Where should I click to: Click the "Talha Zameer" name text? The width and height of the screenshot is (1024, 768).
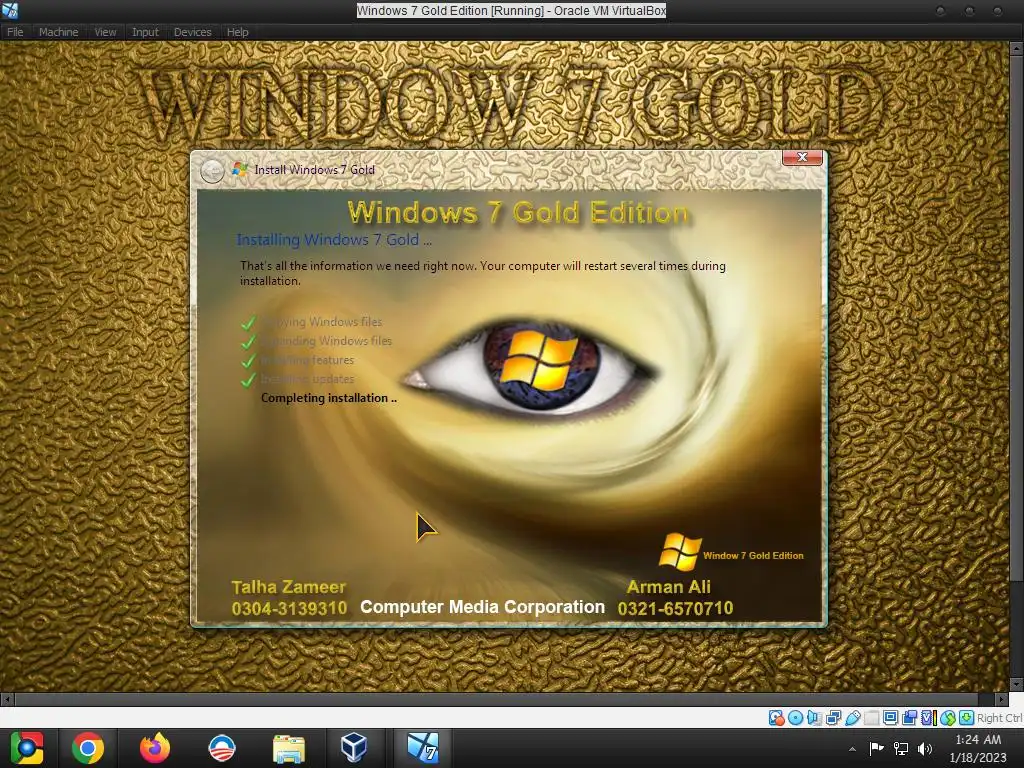click(x=289, y=587)
